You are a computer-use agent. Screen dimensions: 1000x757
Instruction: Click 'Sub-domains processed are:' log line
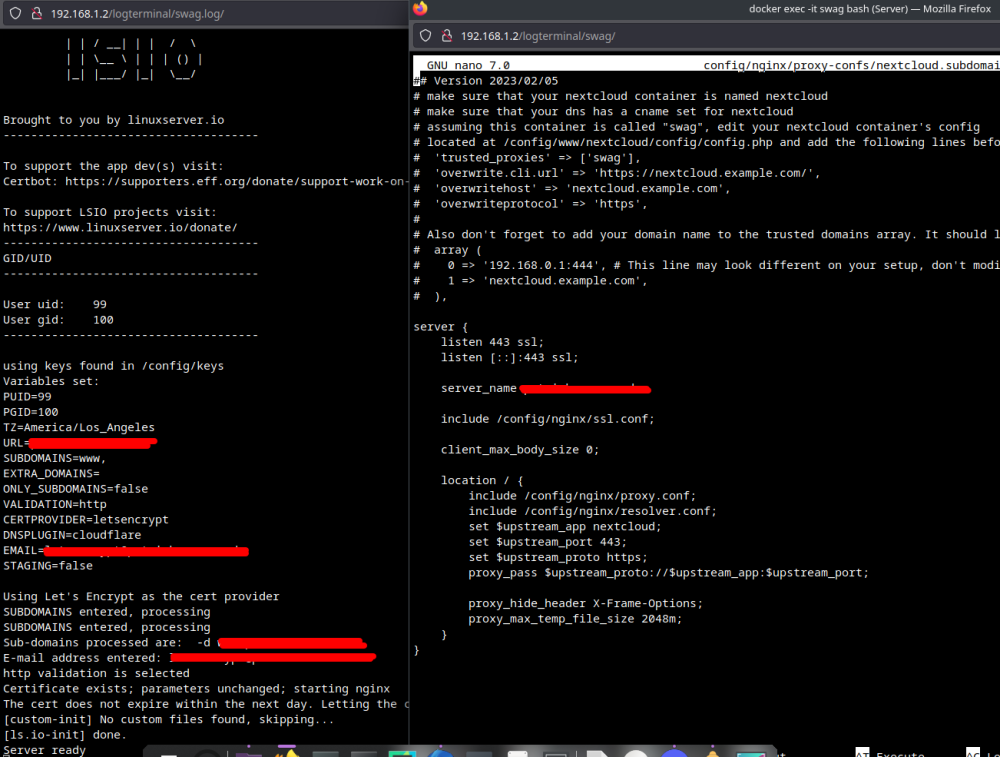pyautogui.click(x=92, y=642)
